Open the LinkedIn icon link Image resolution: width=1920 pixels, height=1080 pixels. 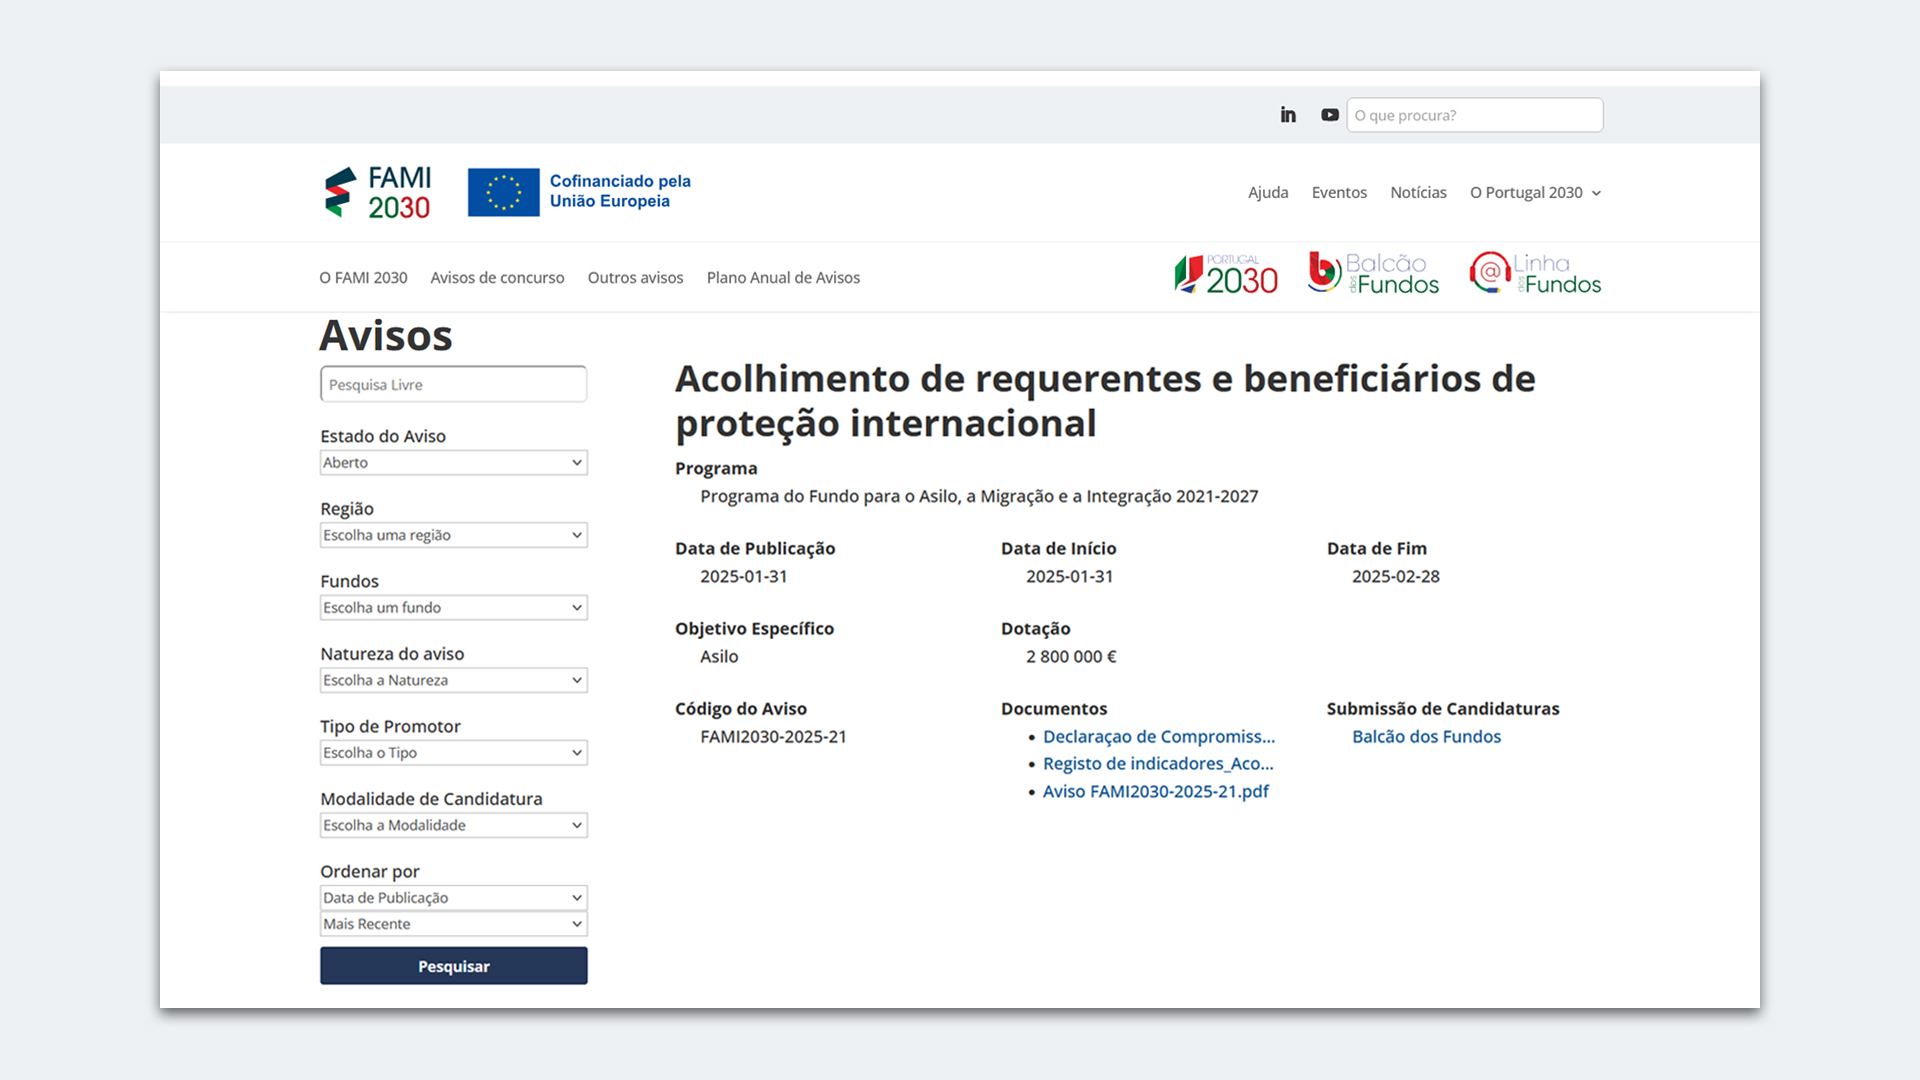click(1288, 115)
